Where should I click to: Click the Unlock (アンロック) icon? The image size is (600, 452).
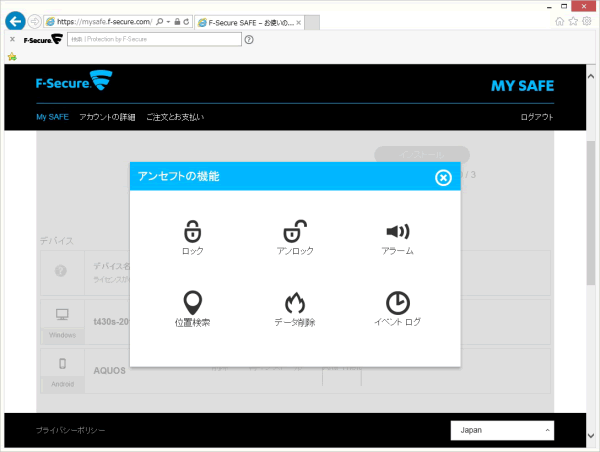click(295, 231)
